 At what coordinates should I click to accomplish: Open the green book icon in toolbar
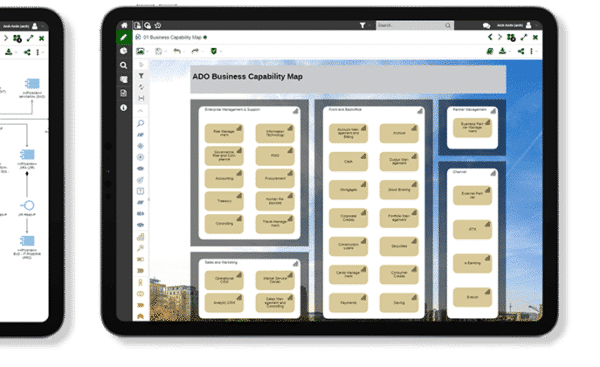point(489,51)
